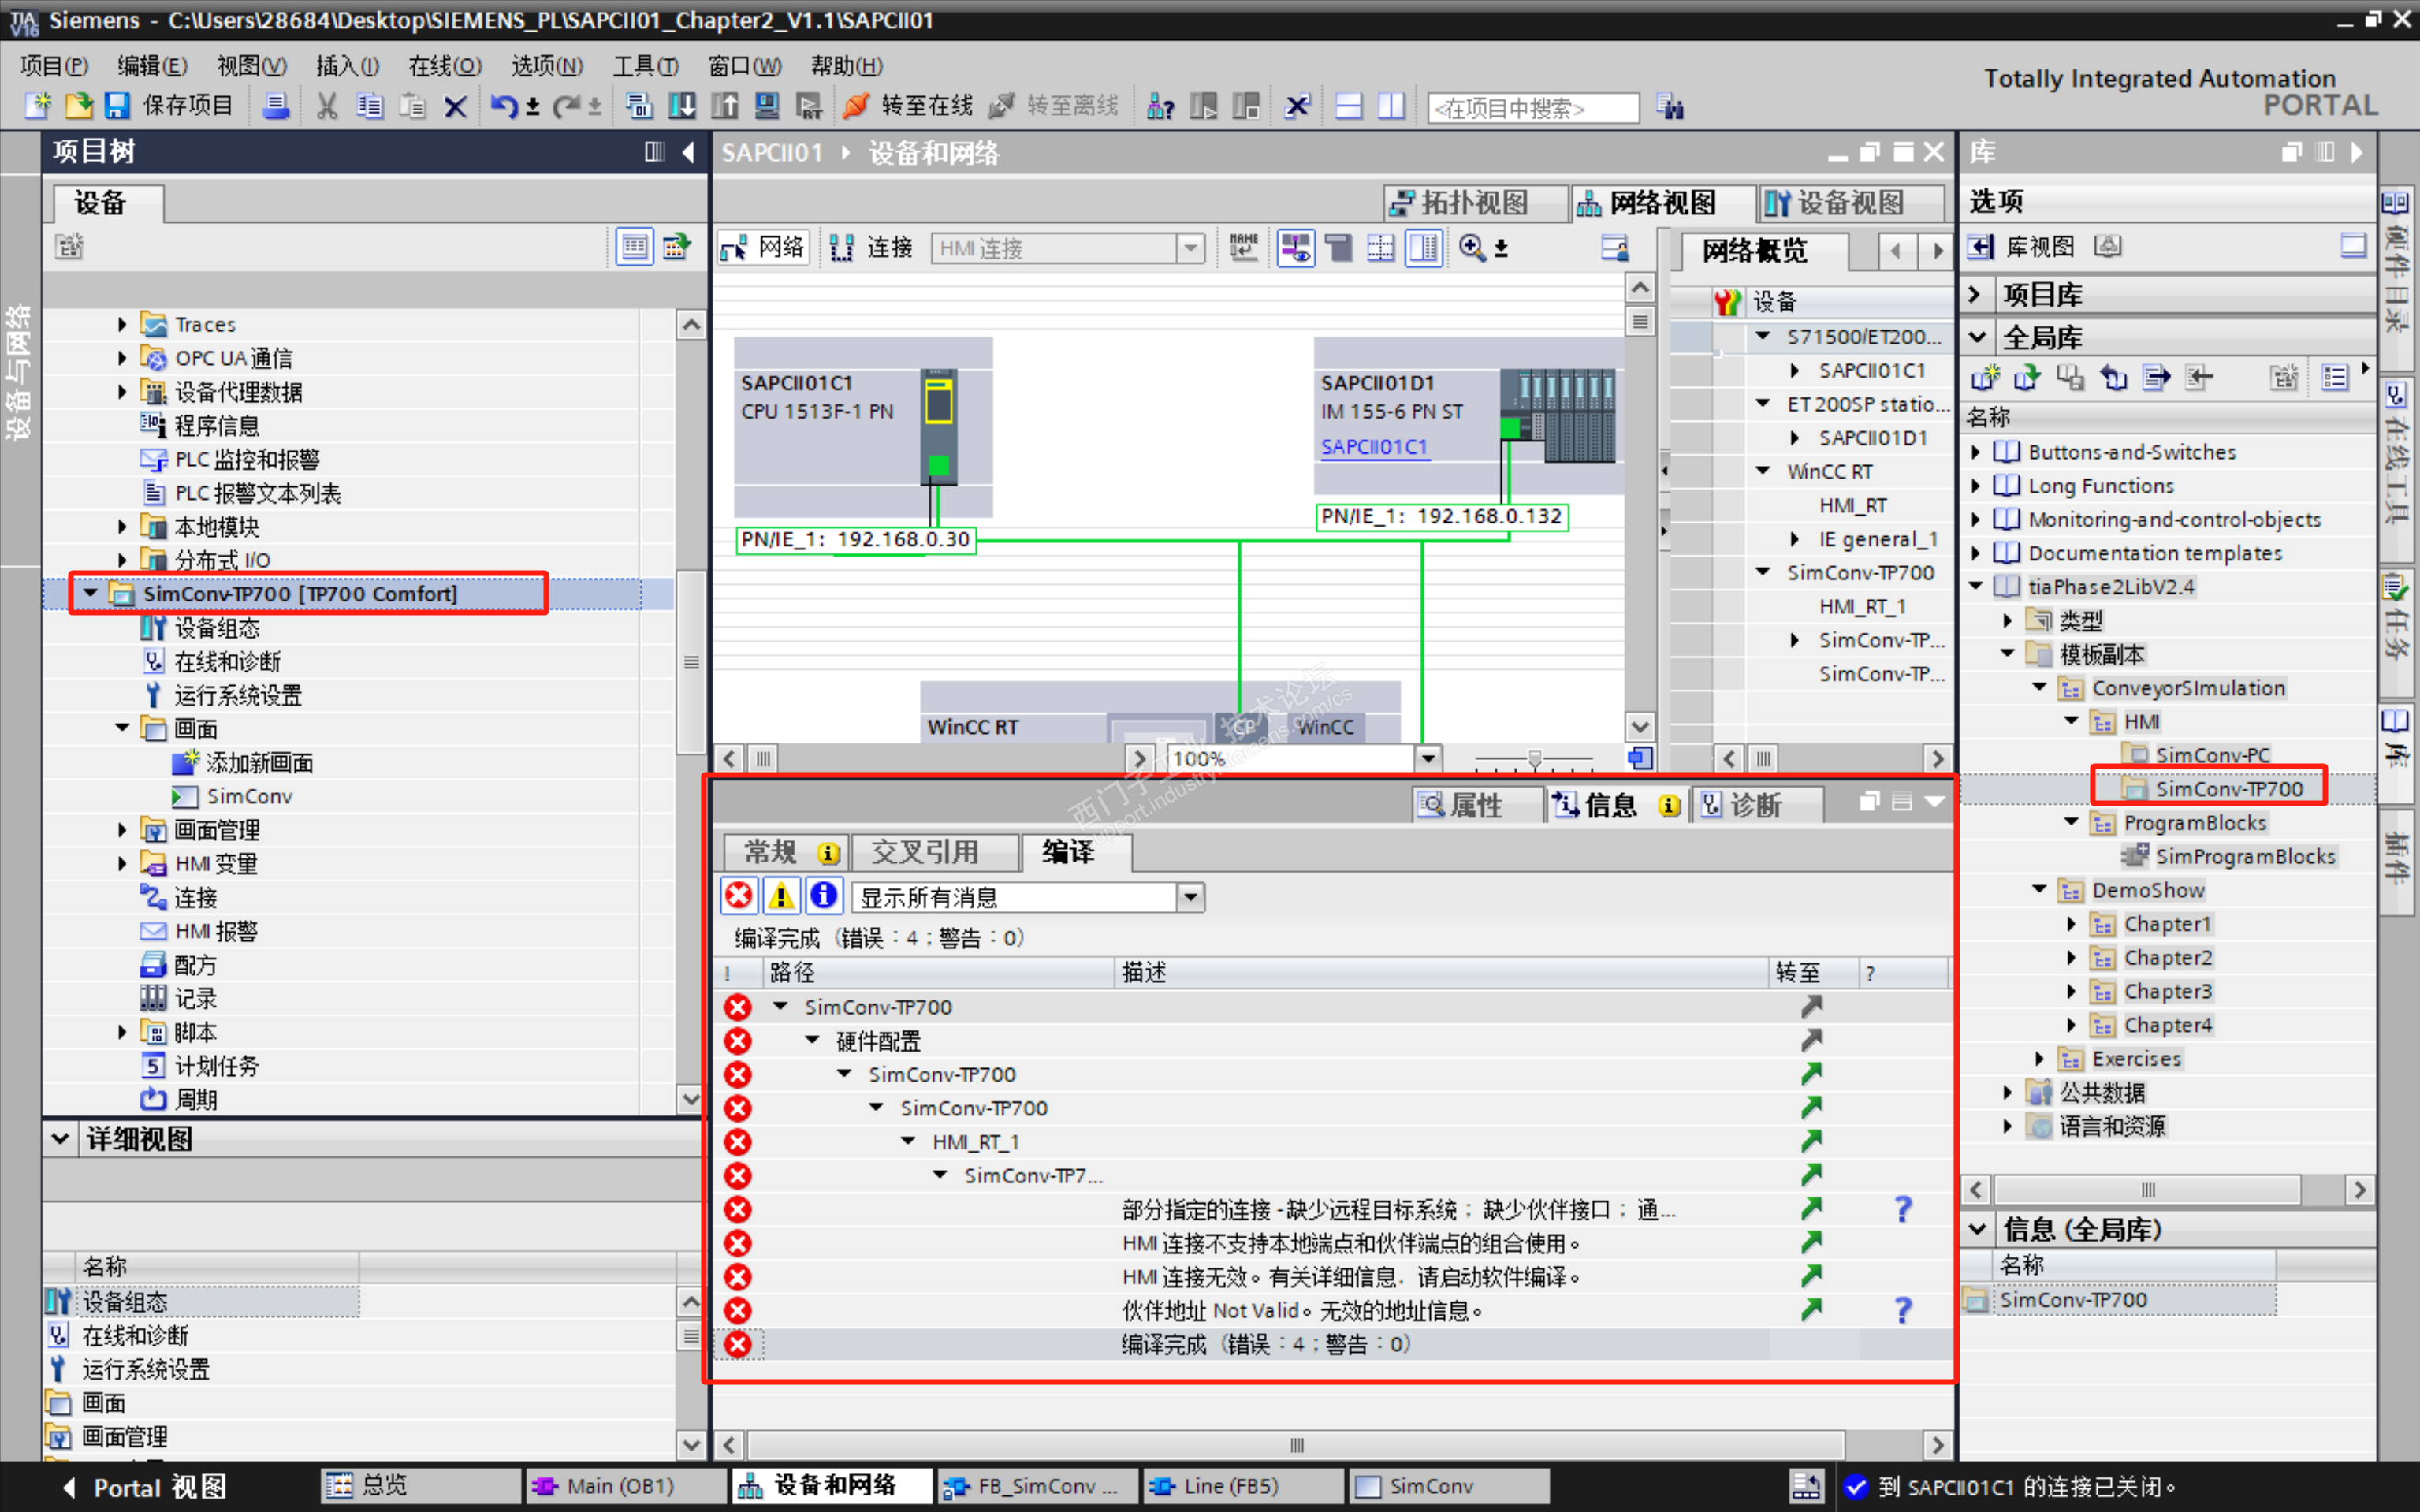2420x1512 pixels.
Task: Collapse the SimConv-TP700 device tree node
Action: (x=91, y=593)
